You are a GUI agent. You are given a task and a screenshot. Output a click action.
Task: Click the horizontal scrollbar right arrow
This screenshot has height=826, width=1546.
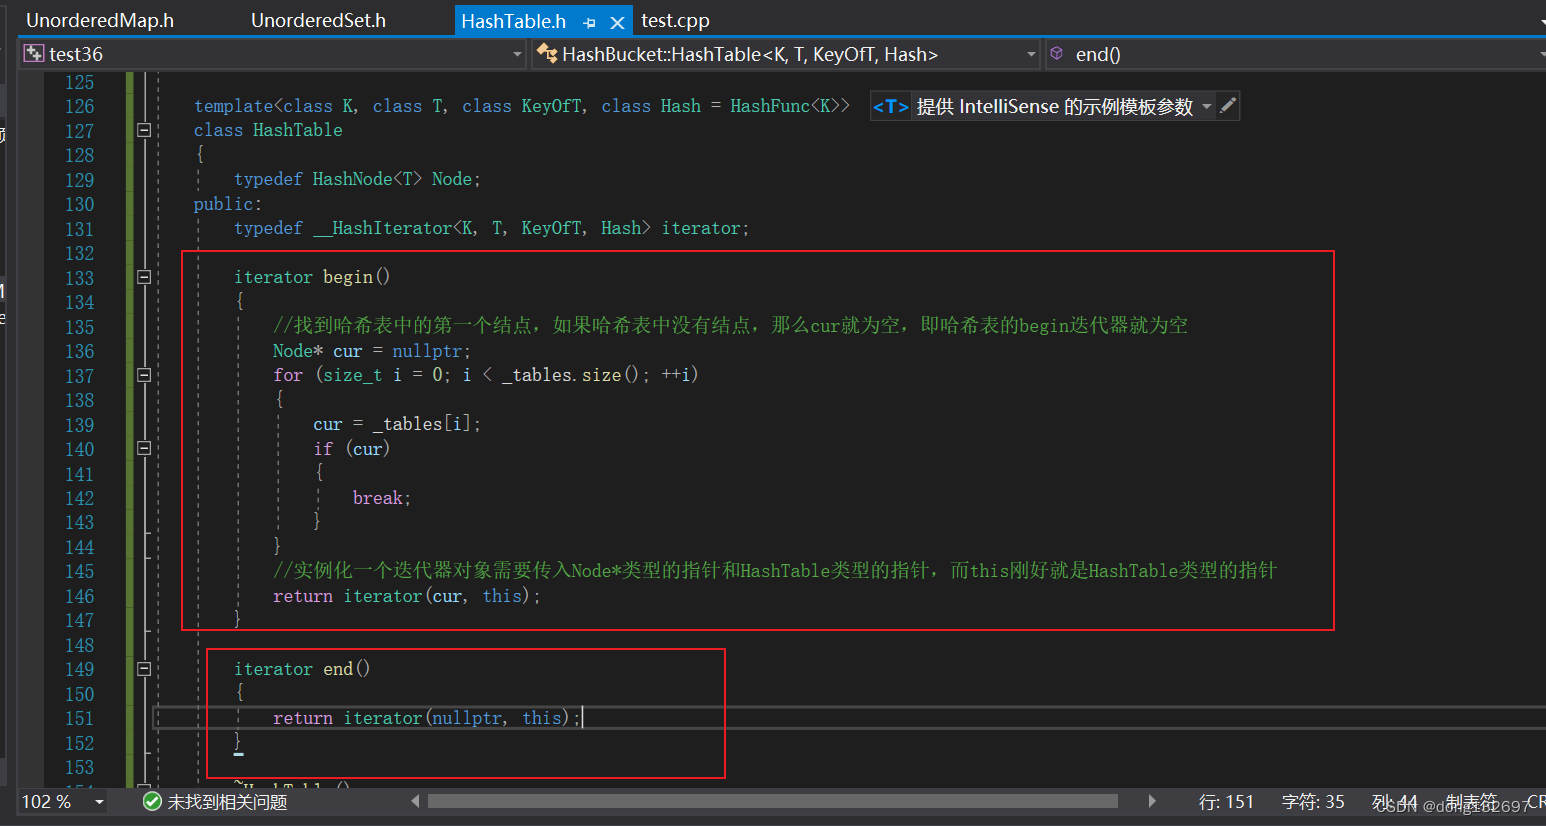tap(1152, 801)
